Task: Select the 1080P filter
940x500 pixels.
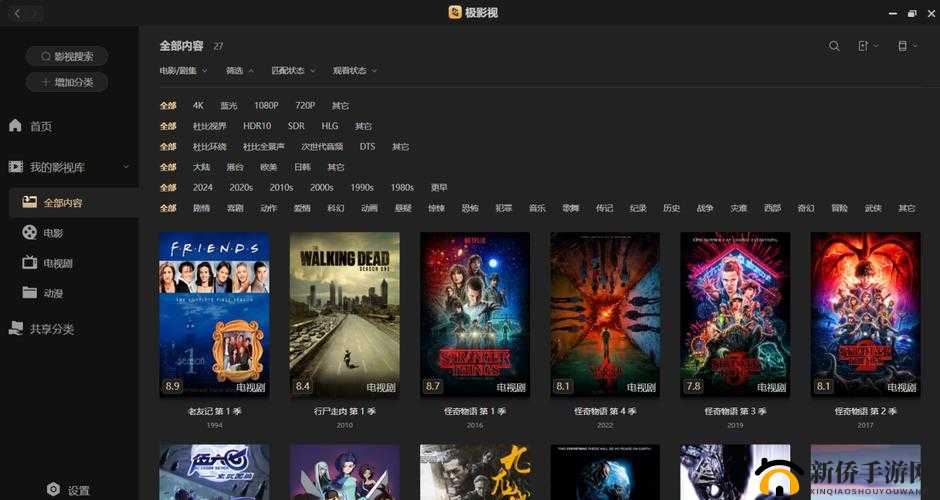Action: point(266,106)
